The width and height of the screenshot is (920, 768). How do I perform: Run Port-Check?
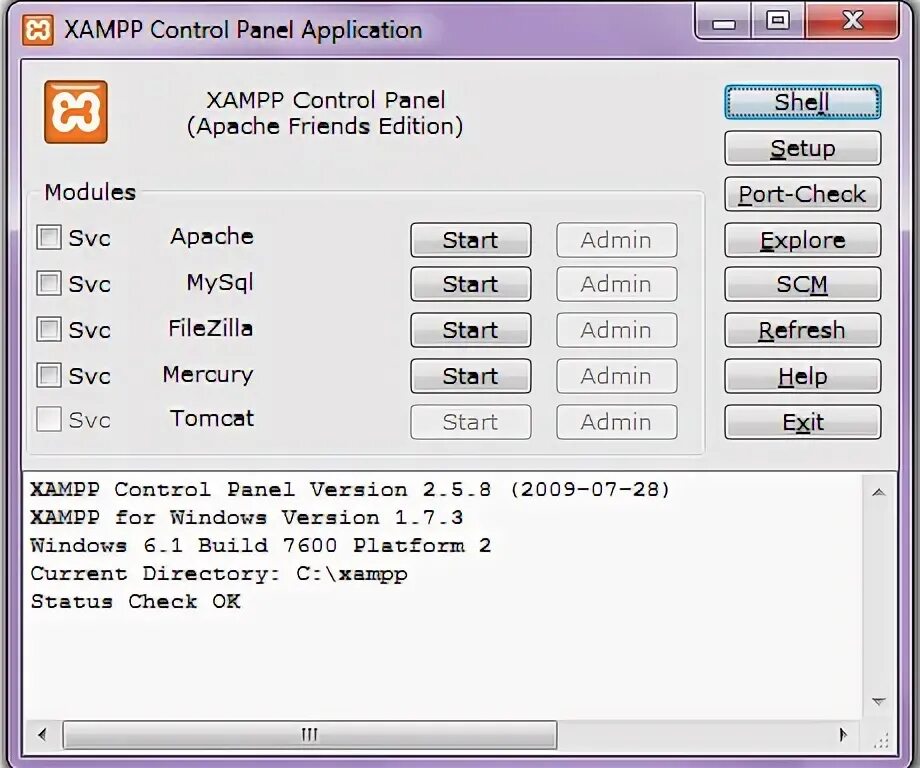[x=803, y=194]
